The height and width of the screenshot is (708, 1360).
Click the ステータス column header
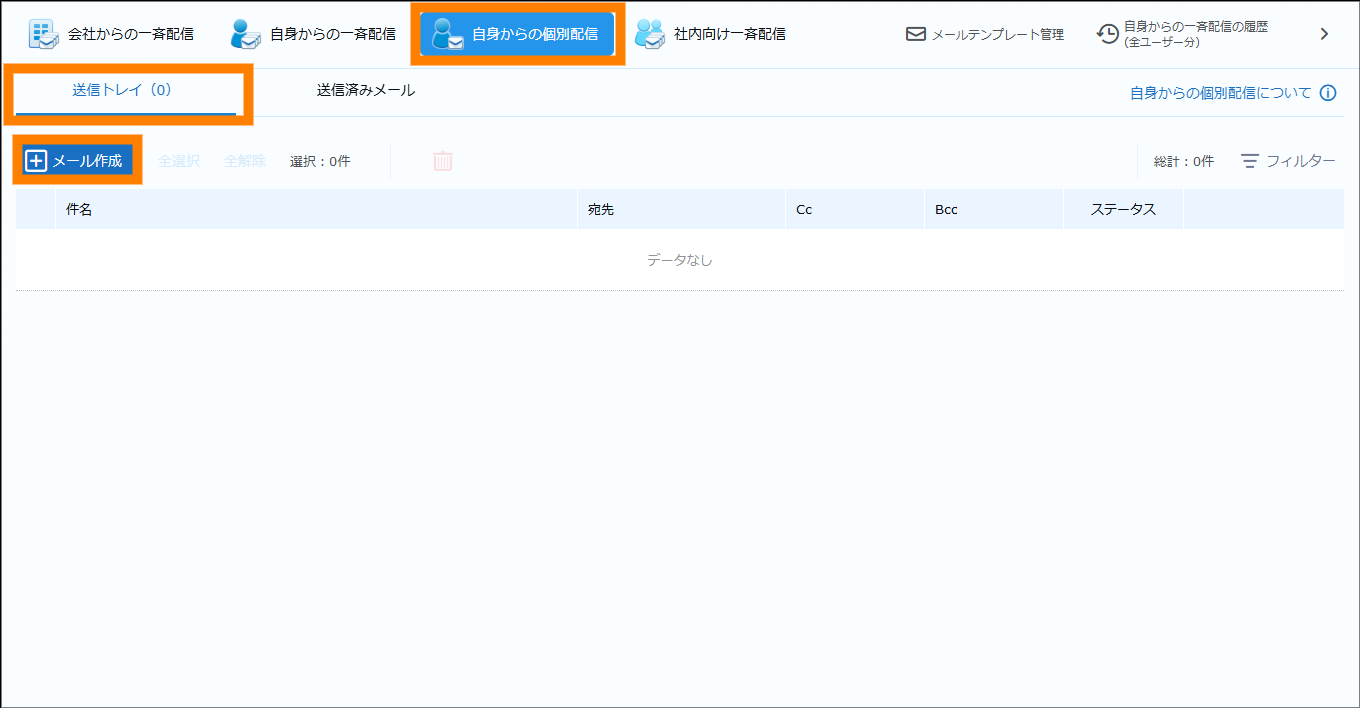click(1123, 209)
